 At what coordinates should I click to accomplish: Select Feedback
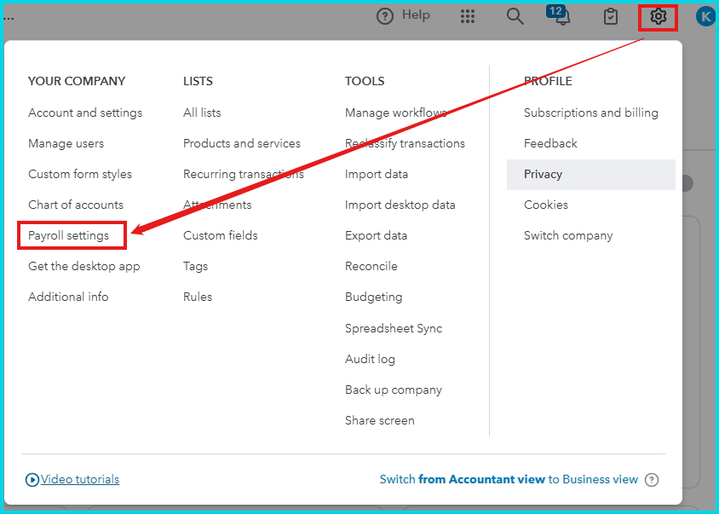click(550, 144)
